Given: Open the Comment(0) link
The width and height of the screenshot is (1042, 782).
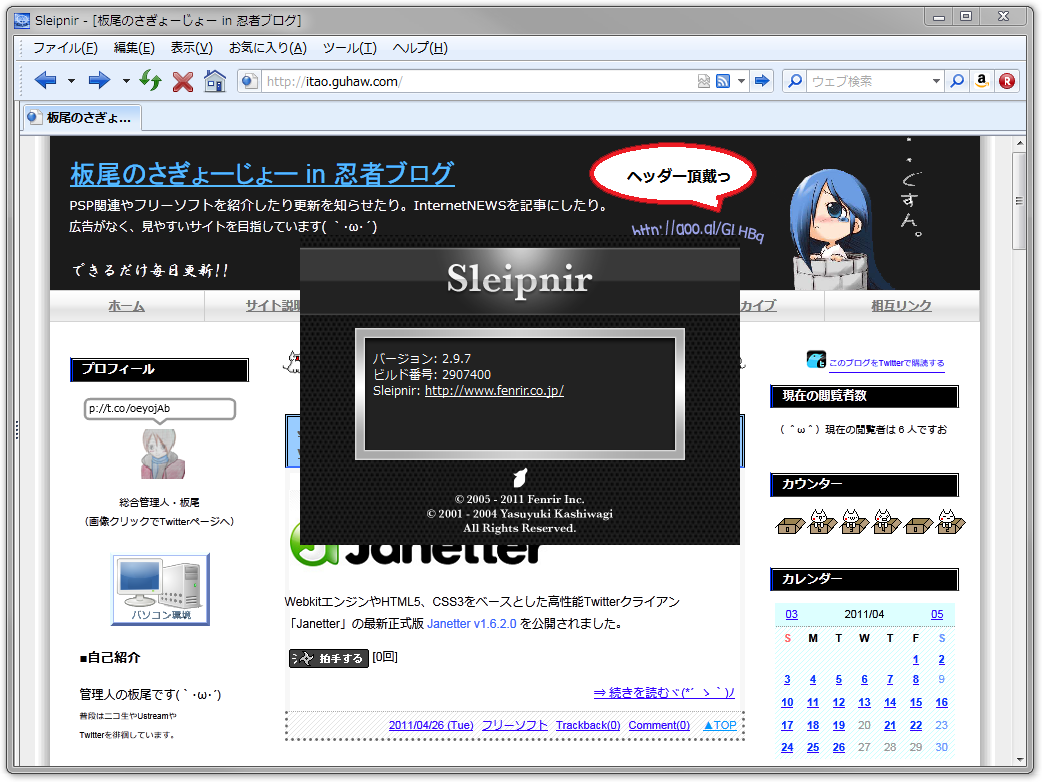Looking at the screenshot, I should click(659, 725).
